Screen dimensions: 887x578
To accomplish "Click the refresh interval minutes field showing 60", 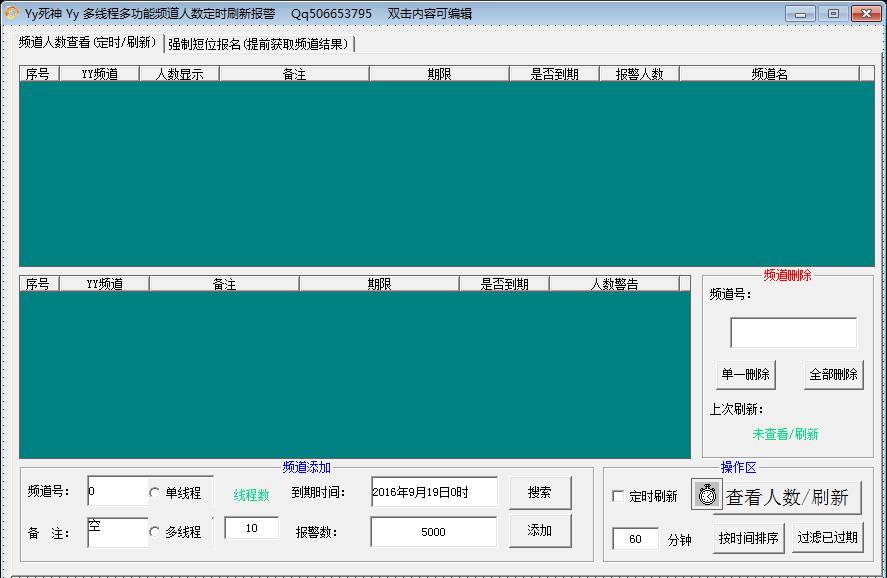I will point(635,539).
